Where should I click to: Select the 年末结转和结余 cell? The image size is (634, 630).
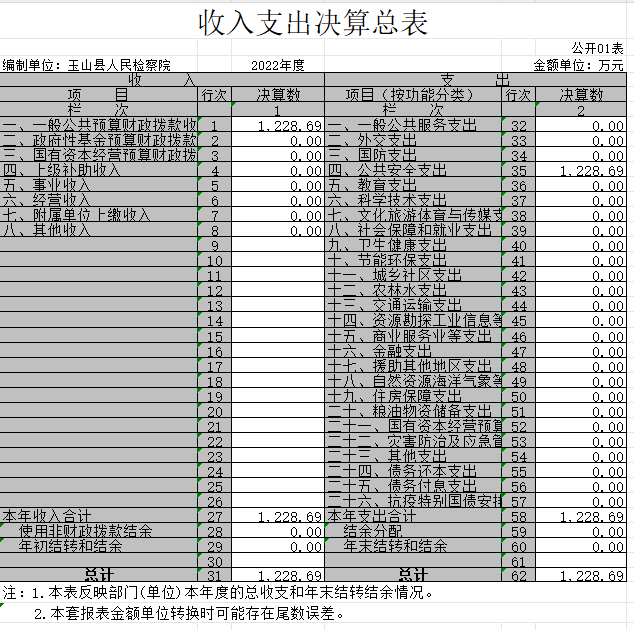click(x=413, y=545)
